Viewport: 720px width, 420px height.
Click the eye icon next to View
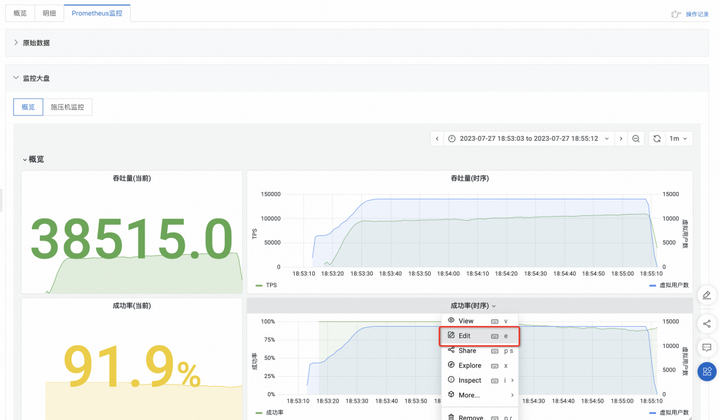pyautogui.click(x=451, y=320)
